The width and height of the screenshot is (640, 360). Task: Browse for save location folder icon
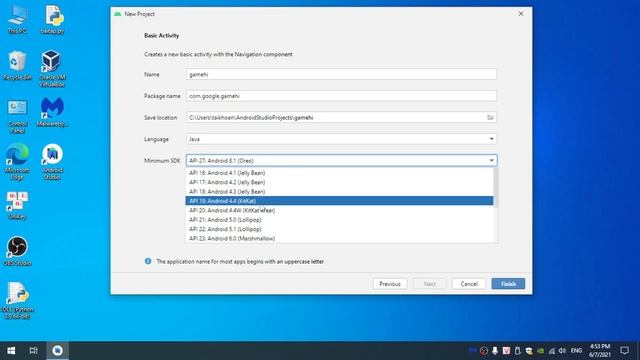pyautogui.click(x=490, y=118)
